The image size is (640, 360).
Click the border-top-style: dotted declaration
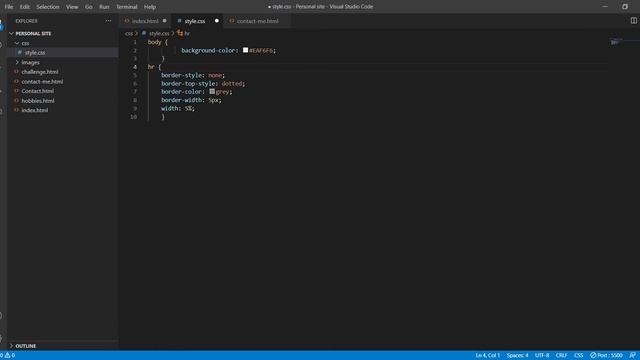click(203, 83)
